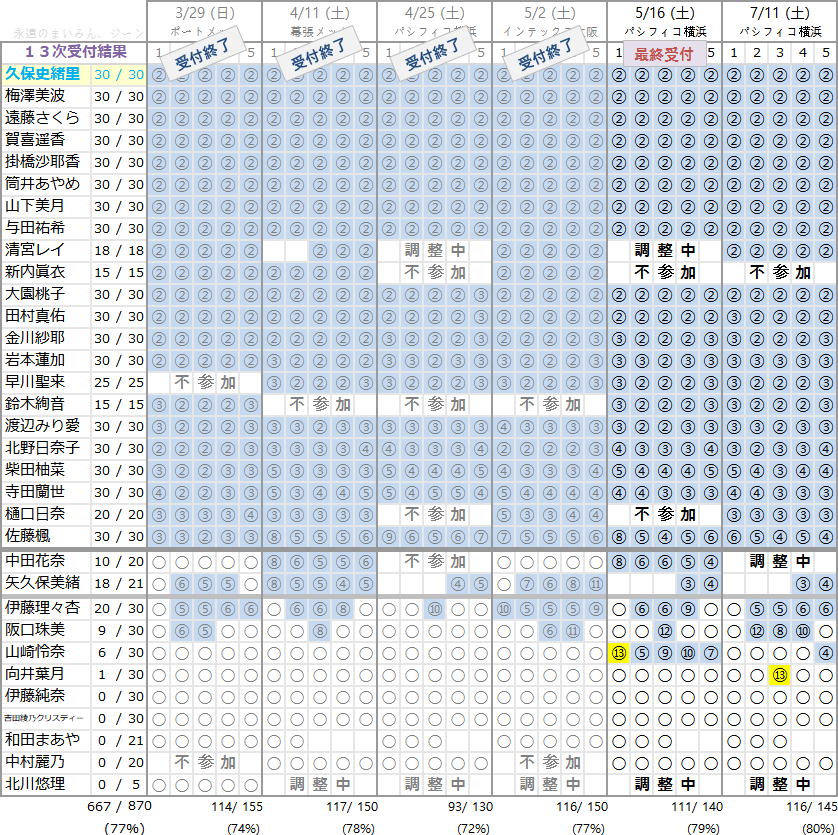Select the highlighted 久保史緒里 name cell

coord(46,74)
